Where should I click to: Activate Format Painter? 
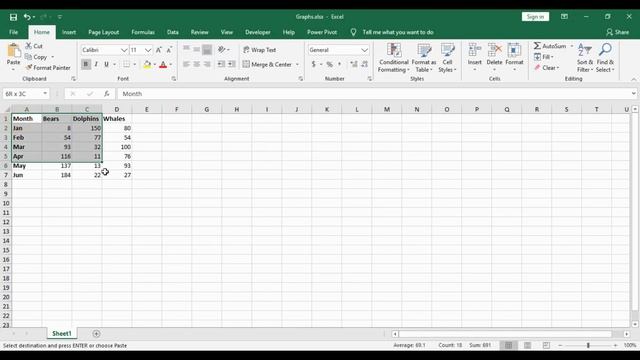[48, 67]
